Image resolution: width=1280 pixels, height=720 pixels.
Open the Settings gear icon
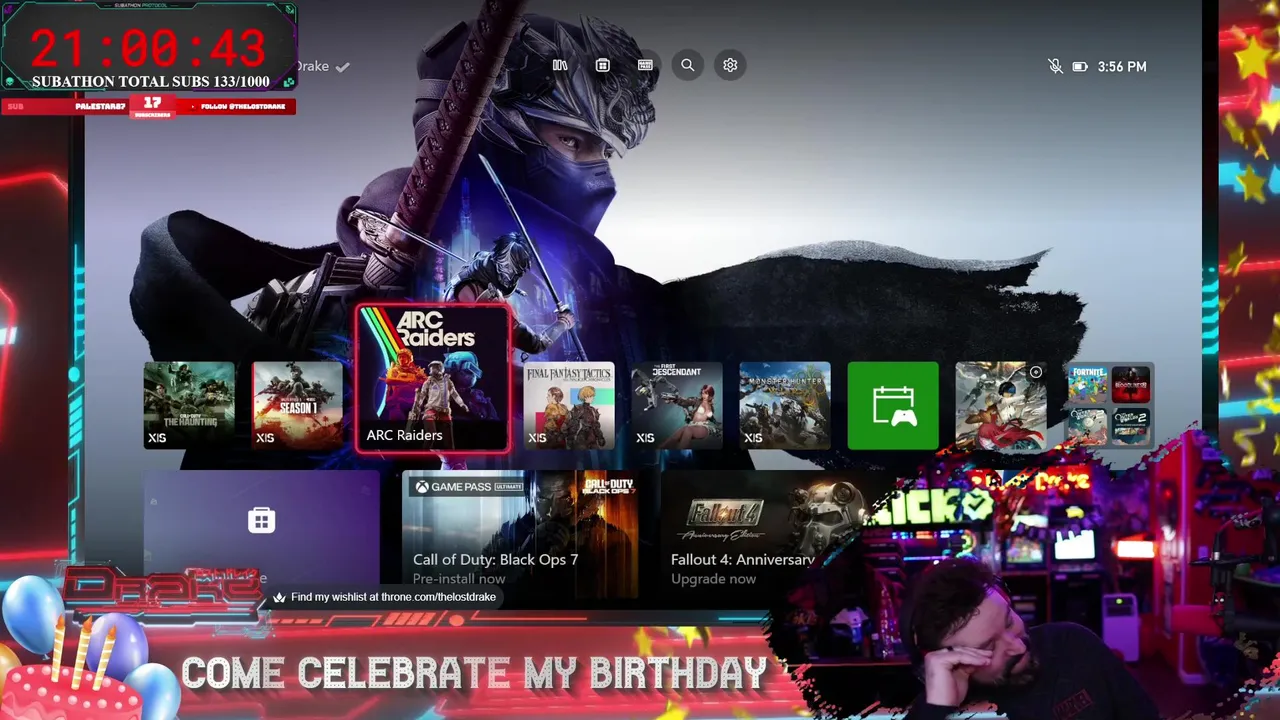730,65
